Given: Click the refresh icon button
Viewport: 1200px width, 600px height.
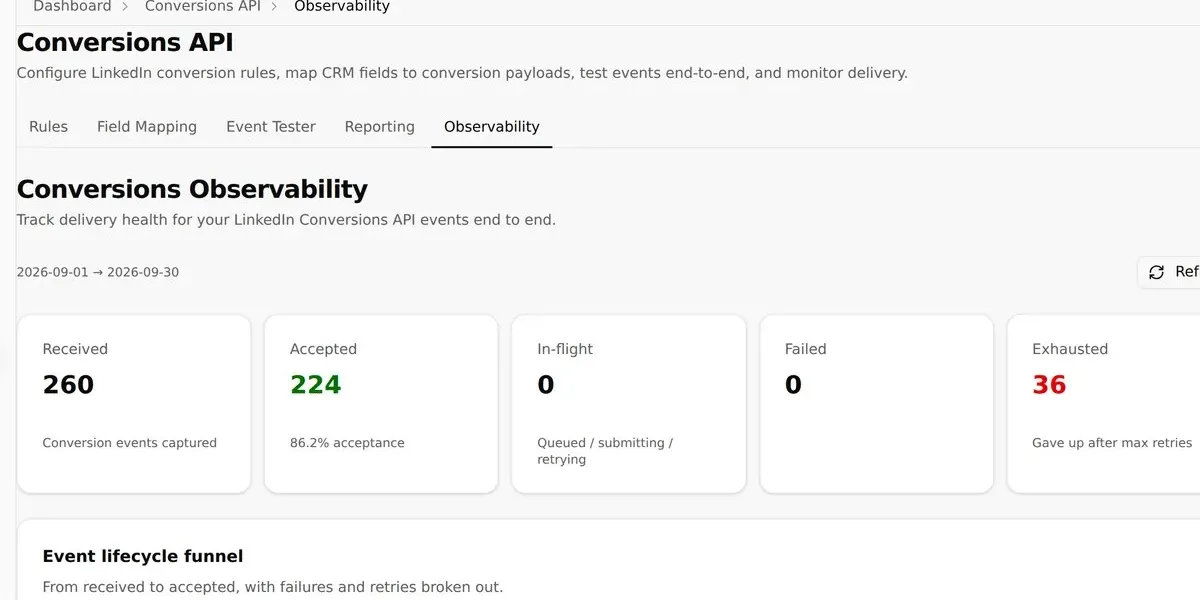Looking at the screenshot, I should pos(1170,272).
